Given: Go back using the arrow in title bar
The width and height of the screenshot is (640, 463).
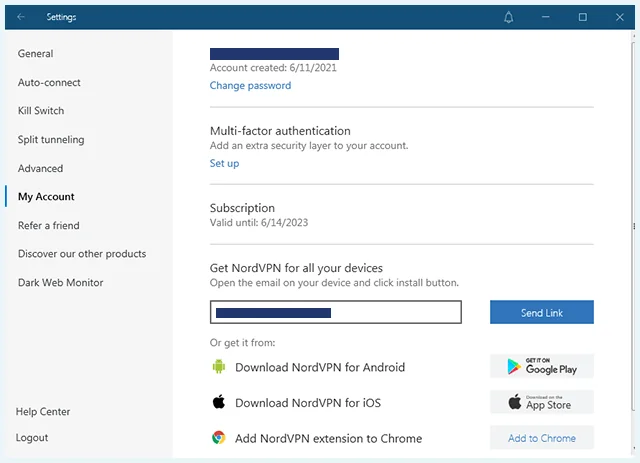Looking at the screenshot, I should (21, 17).
